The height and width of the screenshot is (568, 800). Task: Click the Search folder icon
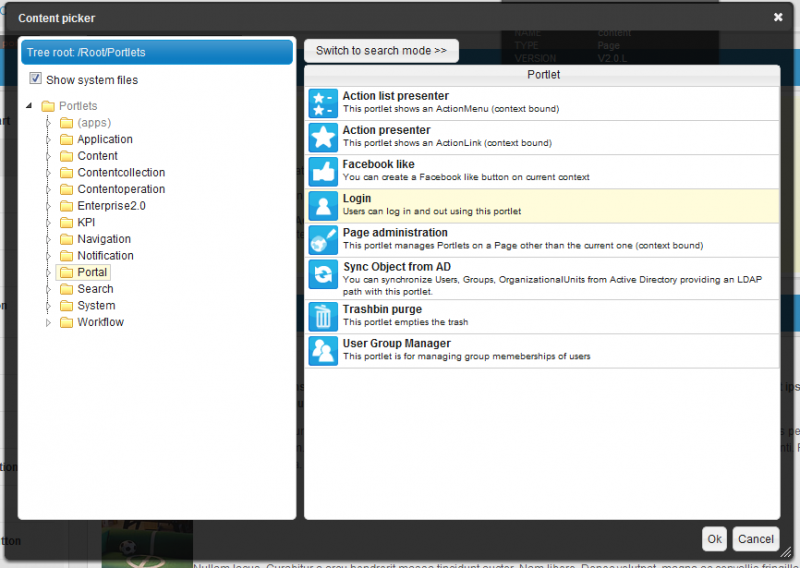[66, 289]
